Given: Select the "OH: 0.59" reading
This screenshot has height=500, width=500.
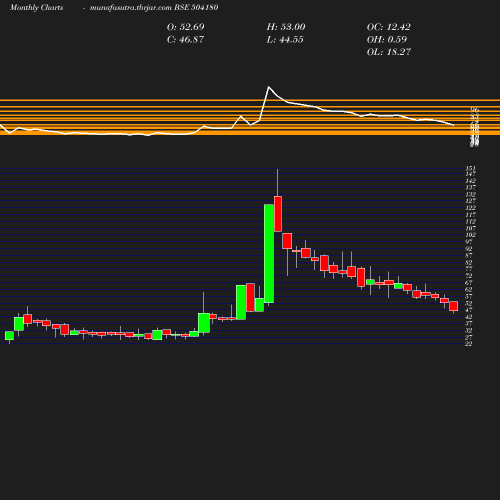Looking at the screenshot, I should pyautogui.click(x=387, y=39).
